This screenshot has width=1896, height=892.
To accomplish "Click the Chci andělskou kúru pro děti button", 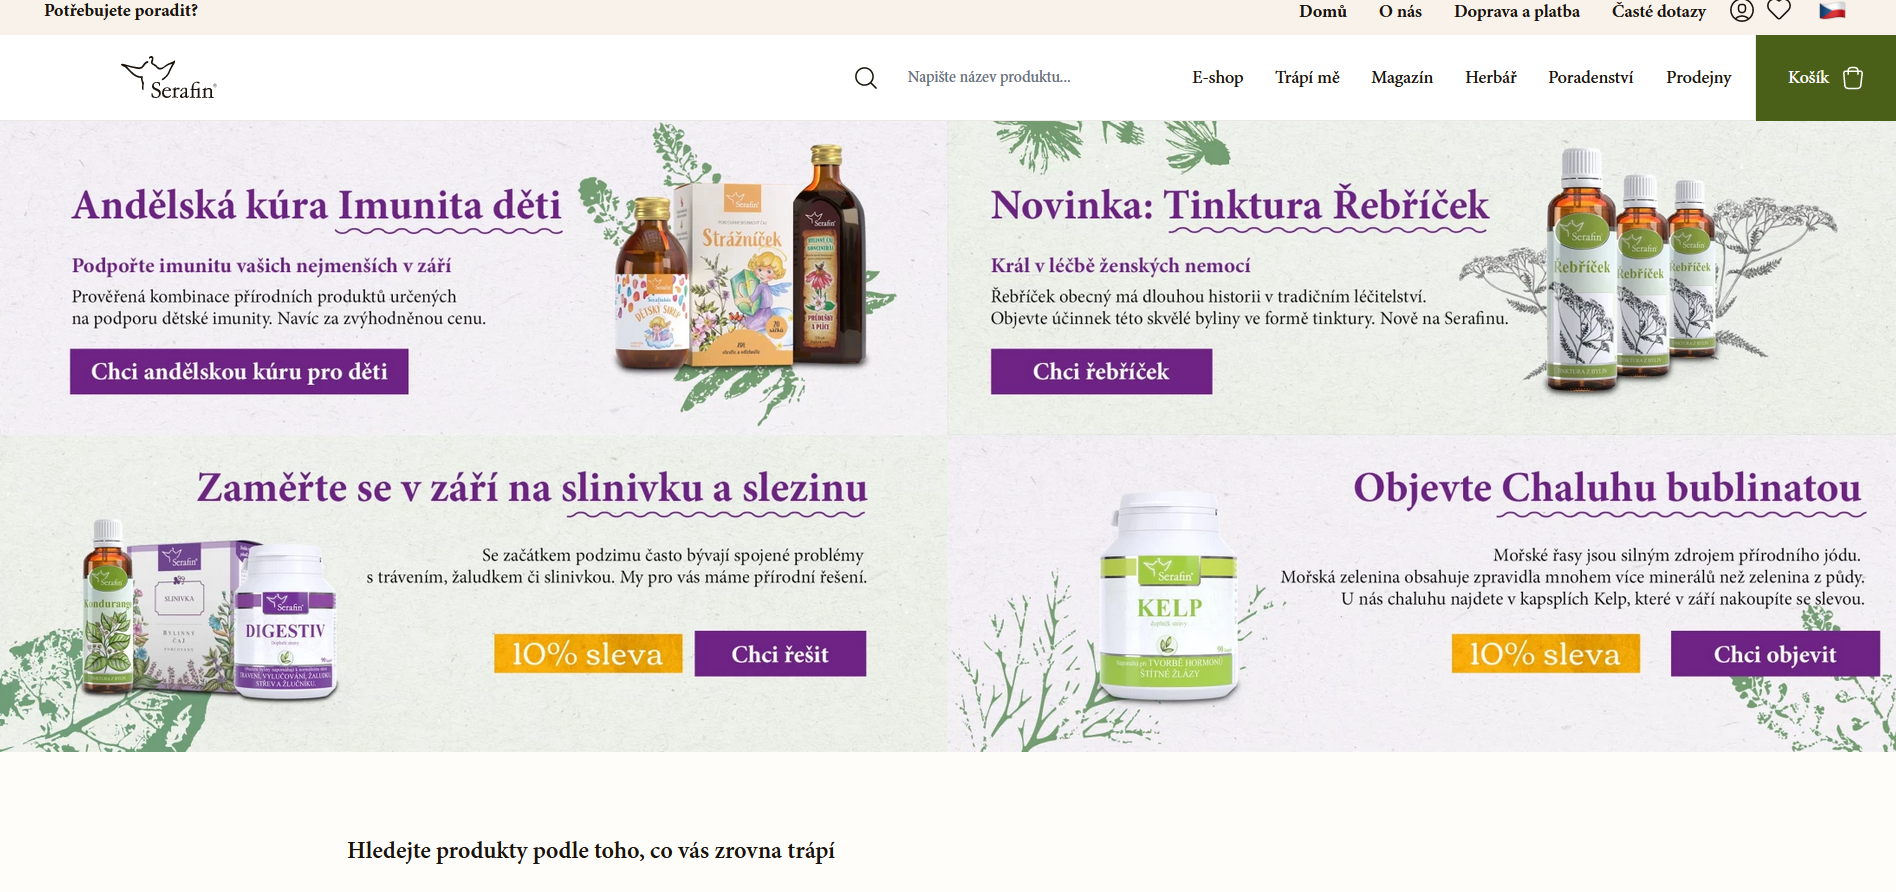I will point(239,372).
